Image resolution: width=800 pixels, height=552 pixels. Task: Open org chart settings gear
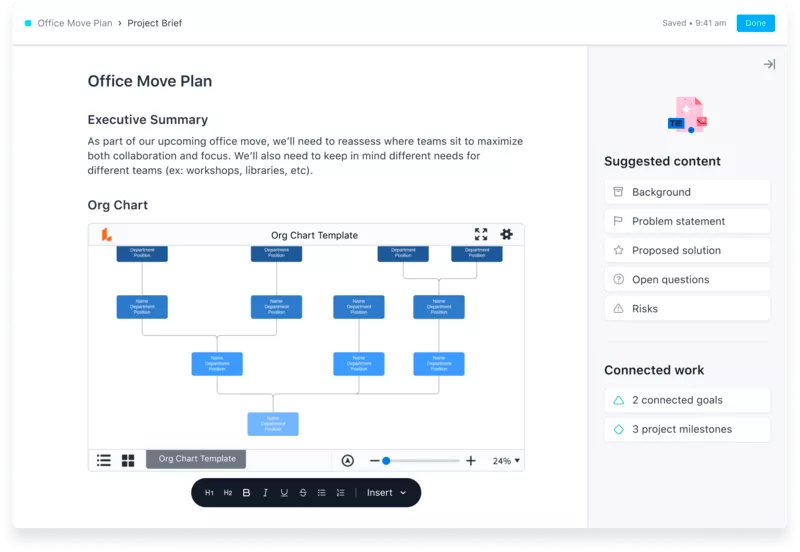(506, 234)
